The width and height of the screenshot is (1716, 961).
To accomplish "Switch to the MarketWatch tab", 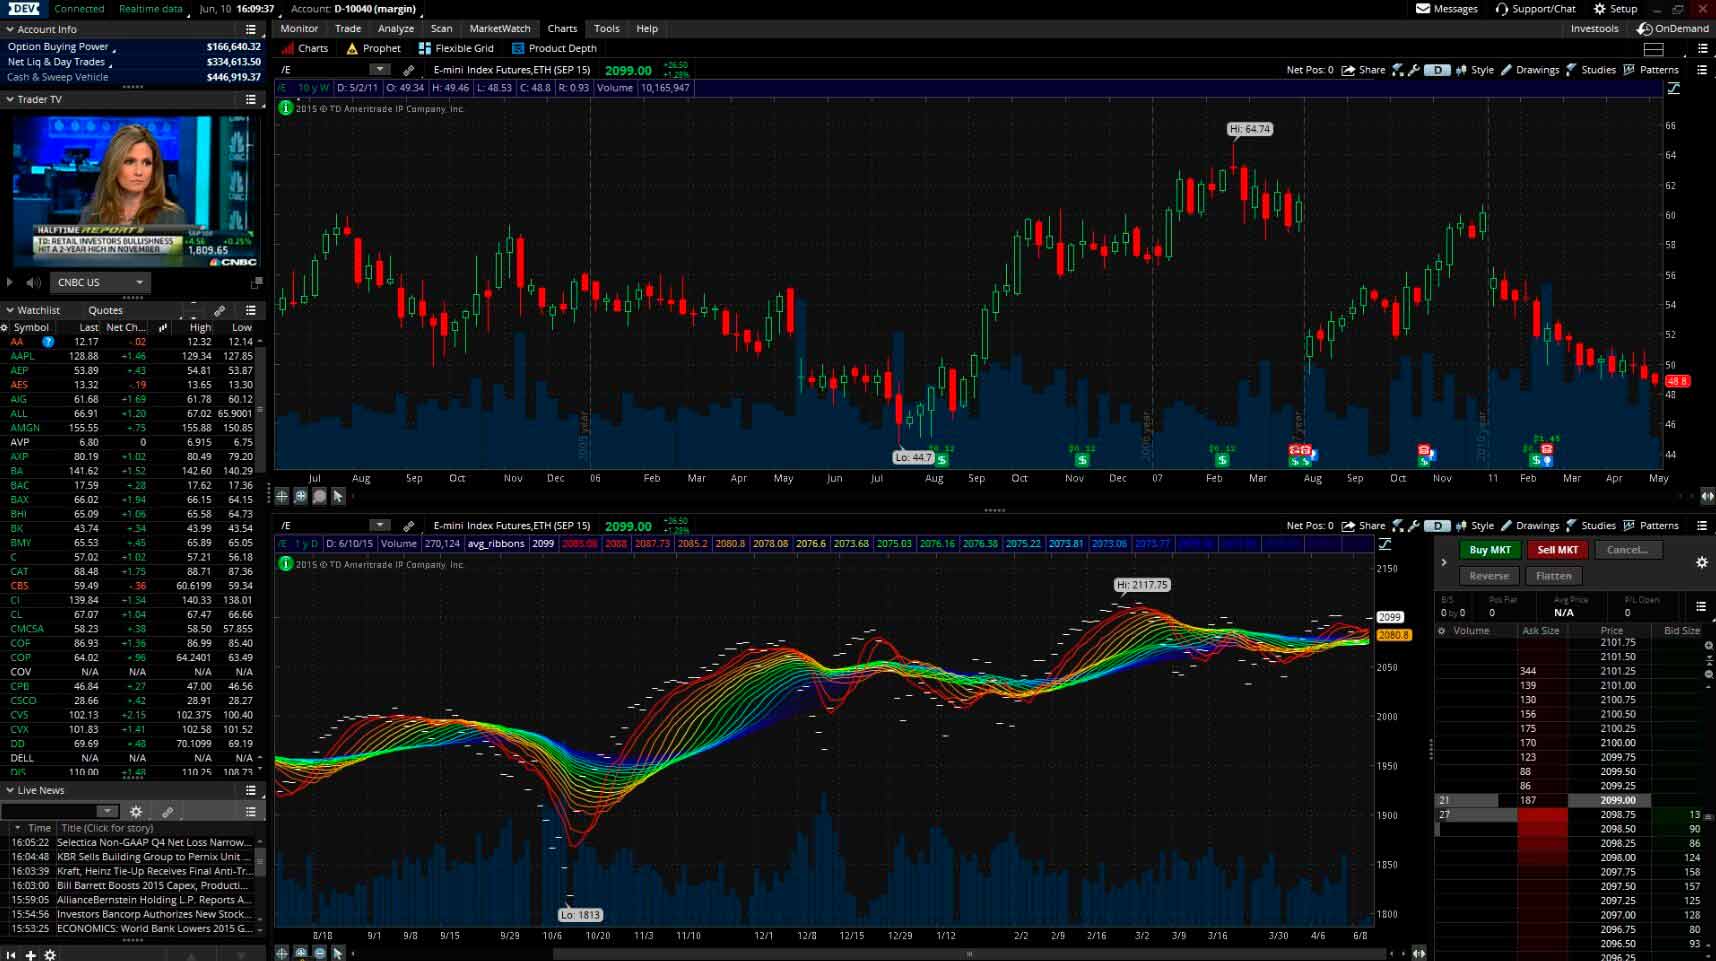I will click(x=500, y=28).
